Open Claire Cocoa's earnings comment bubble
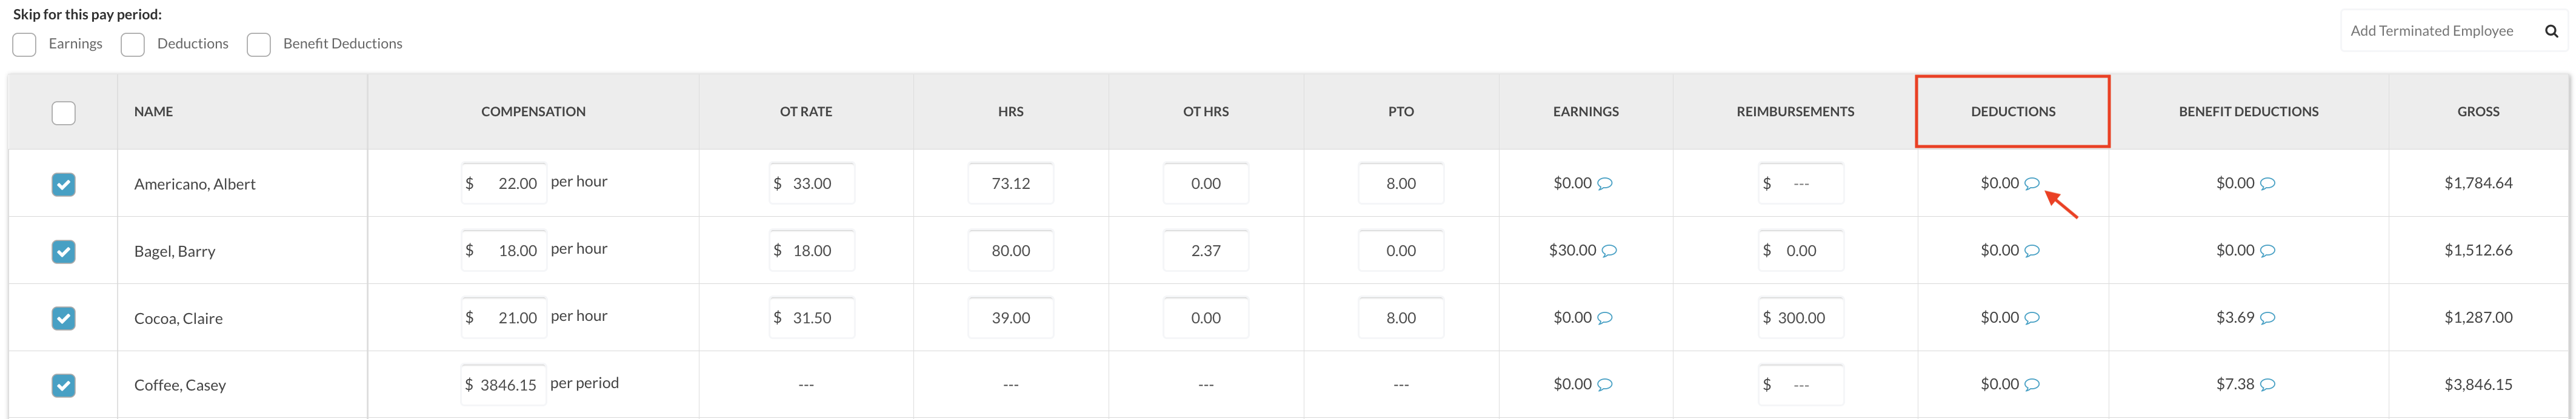The image size is (2576, 419). [x=1604, y=318]
